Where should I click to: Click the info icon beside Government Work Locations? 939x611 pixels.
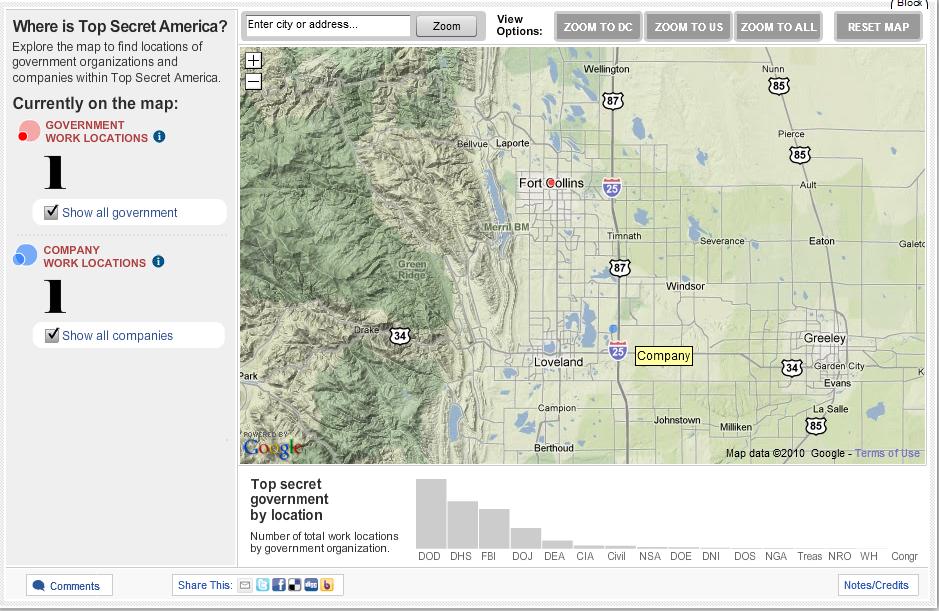point(159,137)
